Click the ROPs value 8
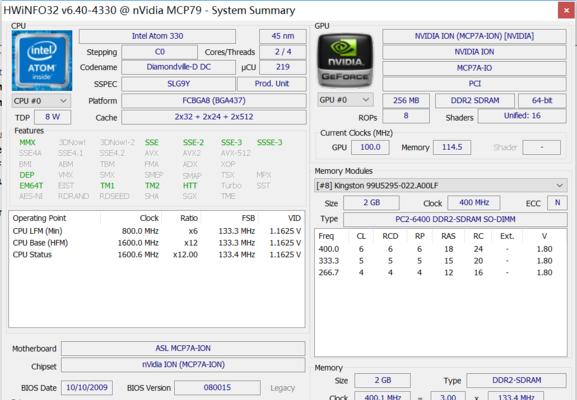 click(x=406, y=116)
